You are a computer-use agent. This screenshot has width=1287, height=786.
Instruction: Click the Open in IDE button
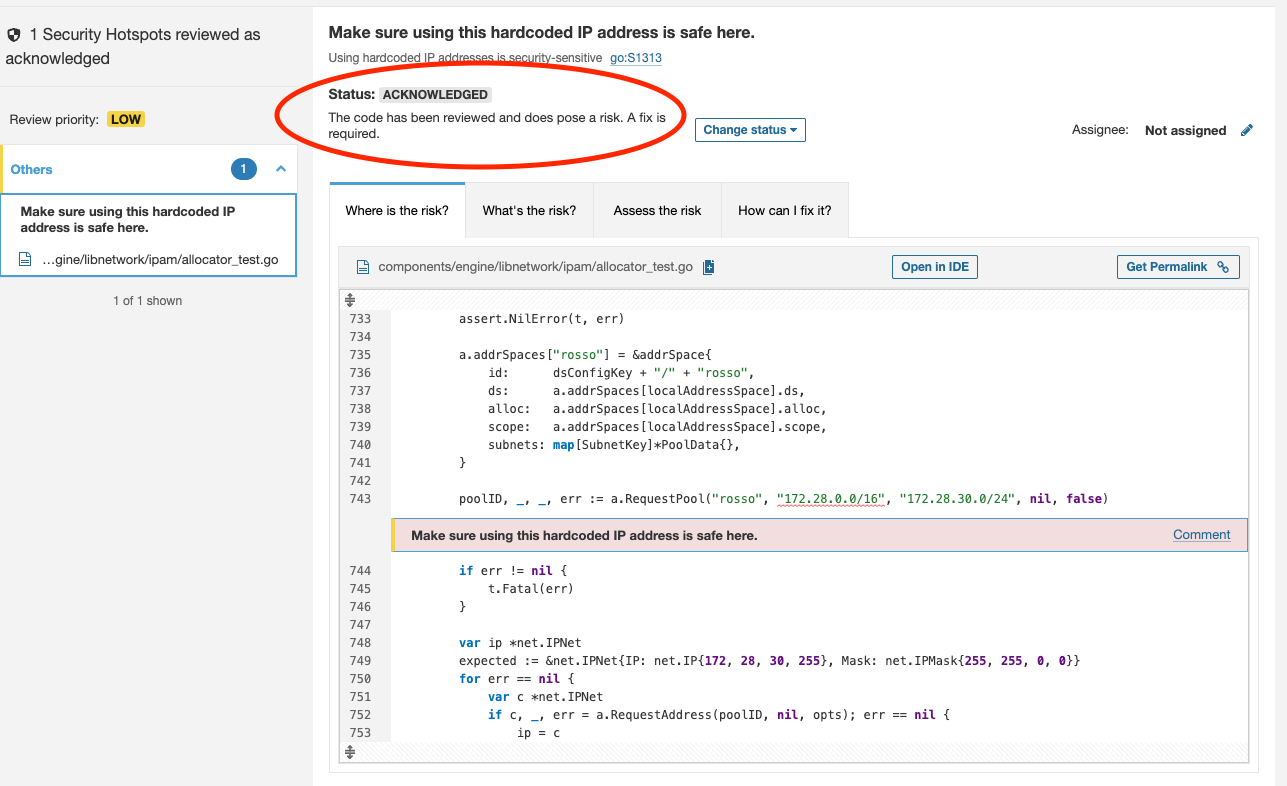pos(935,267)
